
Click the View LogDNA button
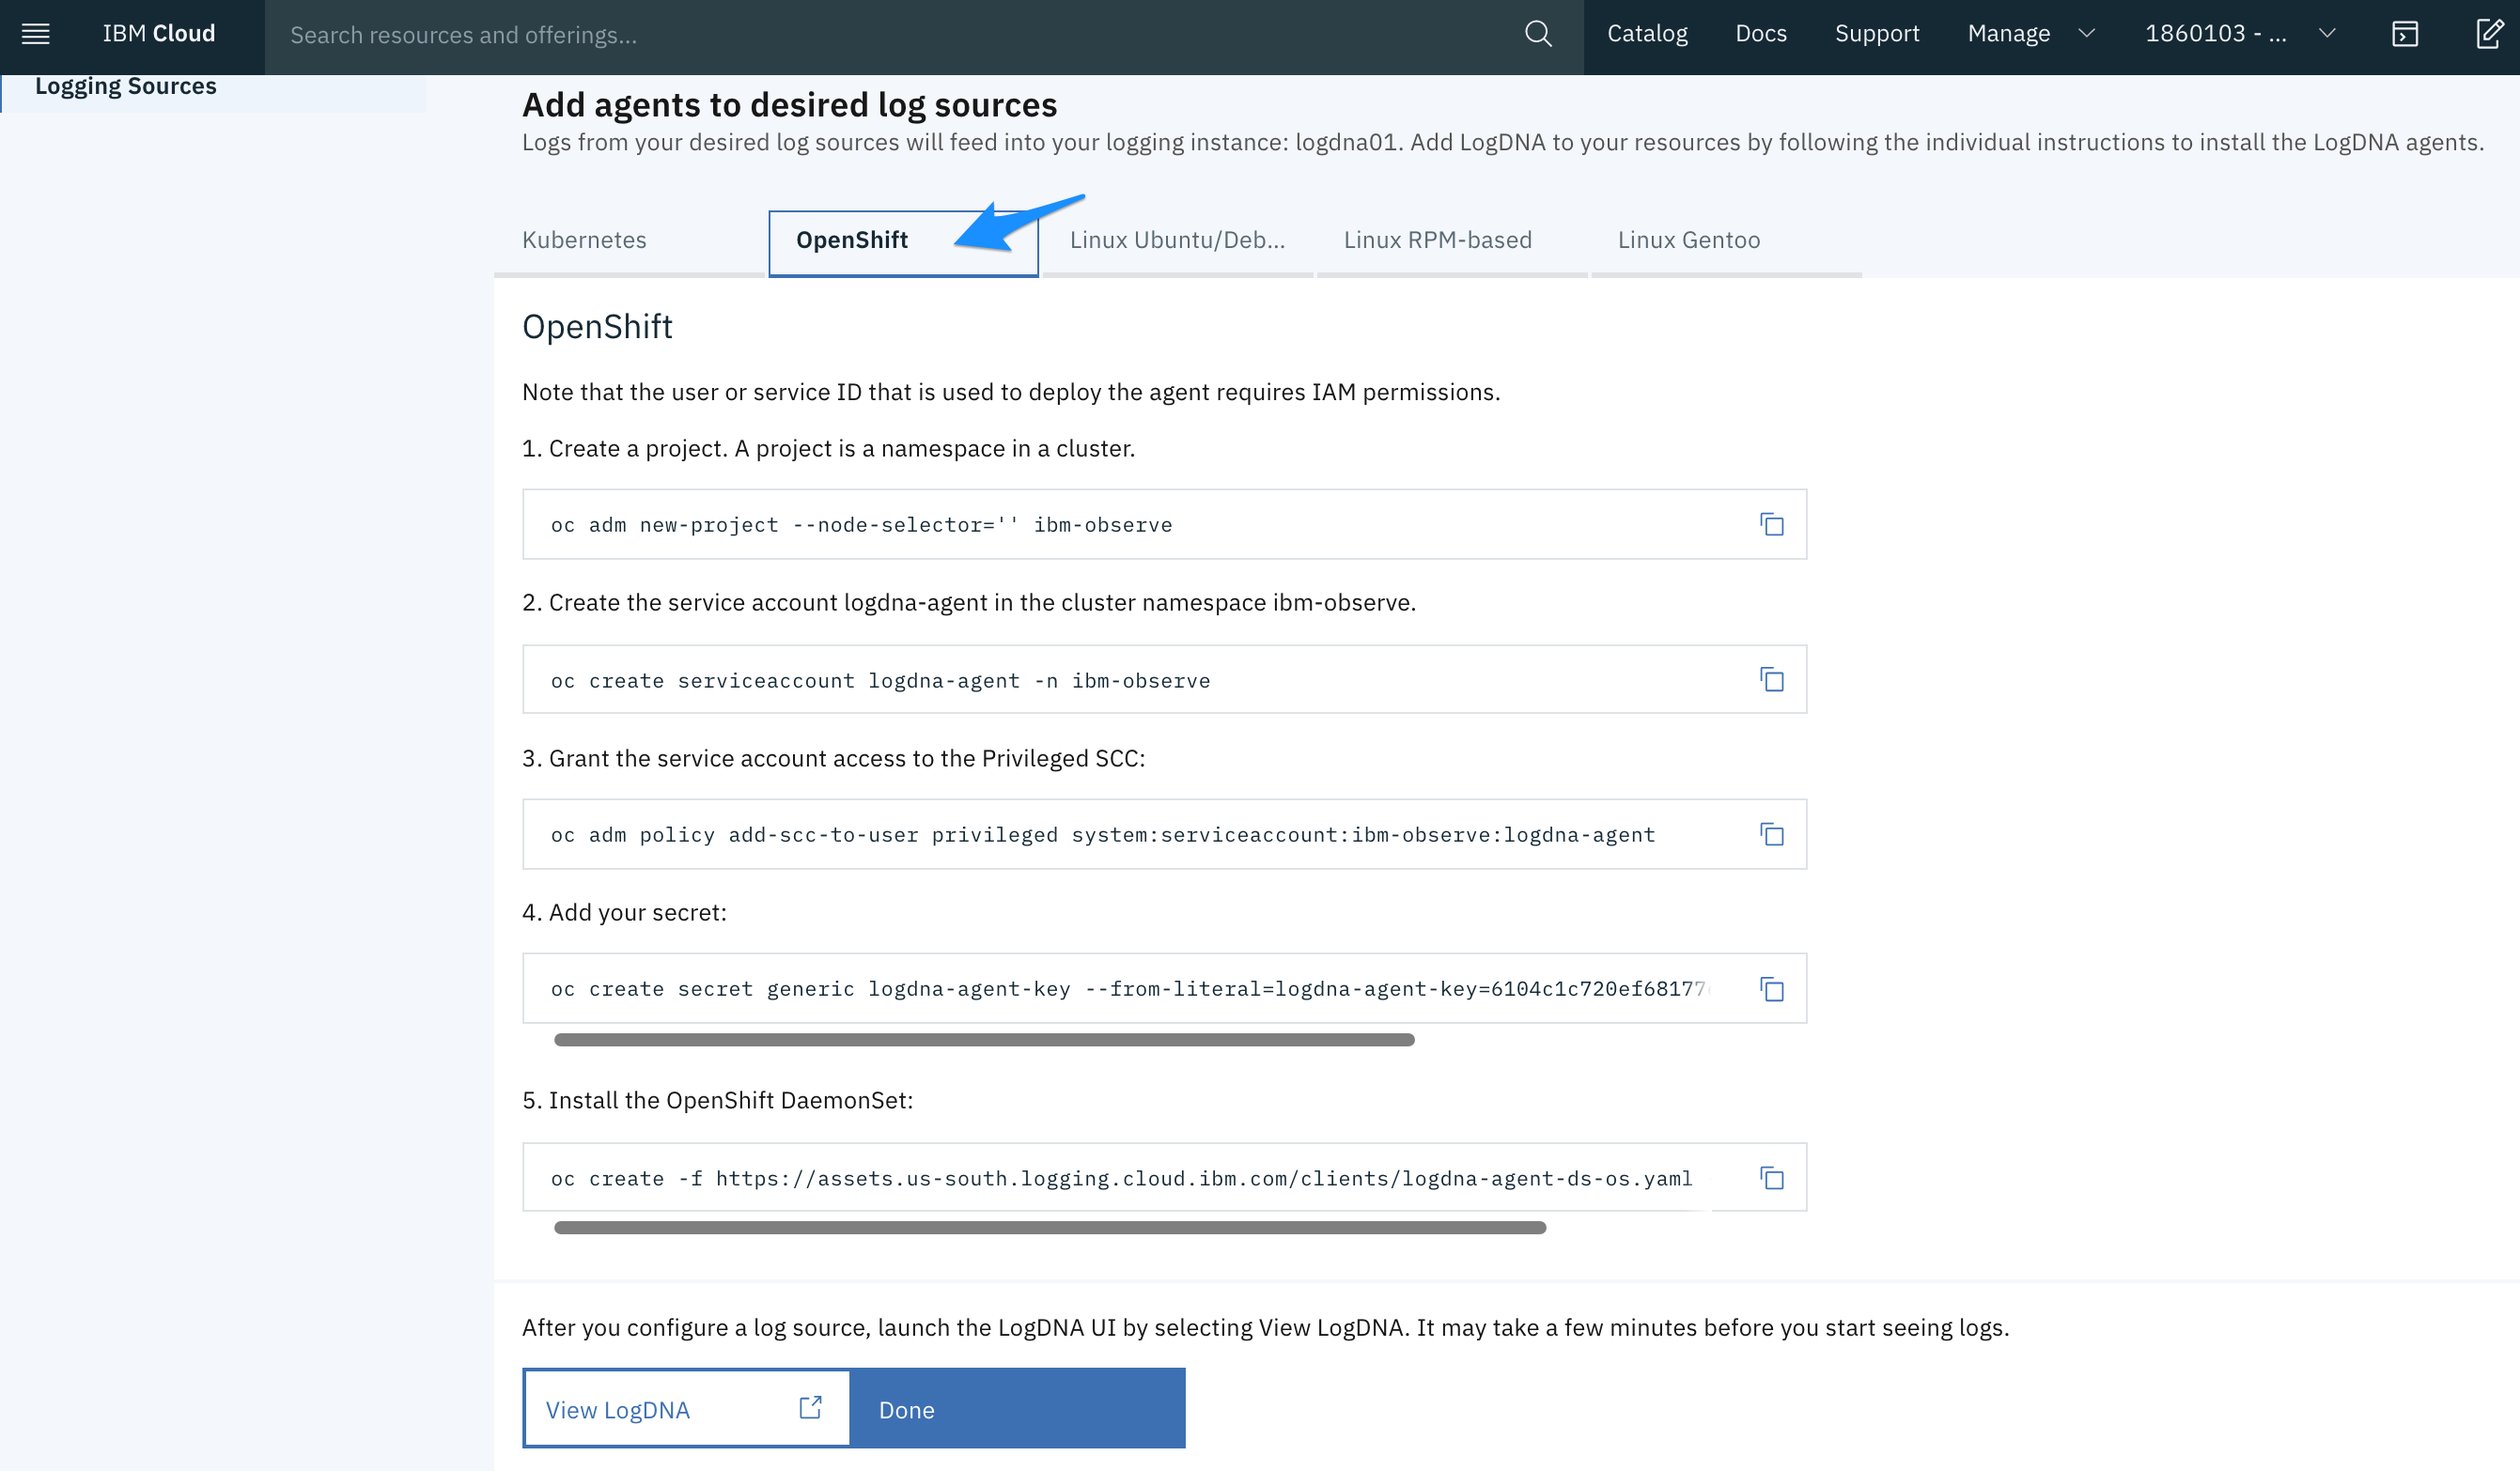679,1410
